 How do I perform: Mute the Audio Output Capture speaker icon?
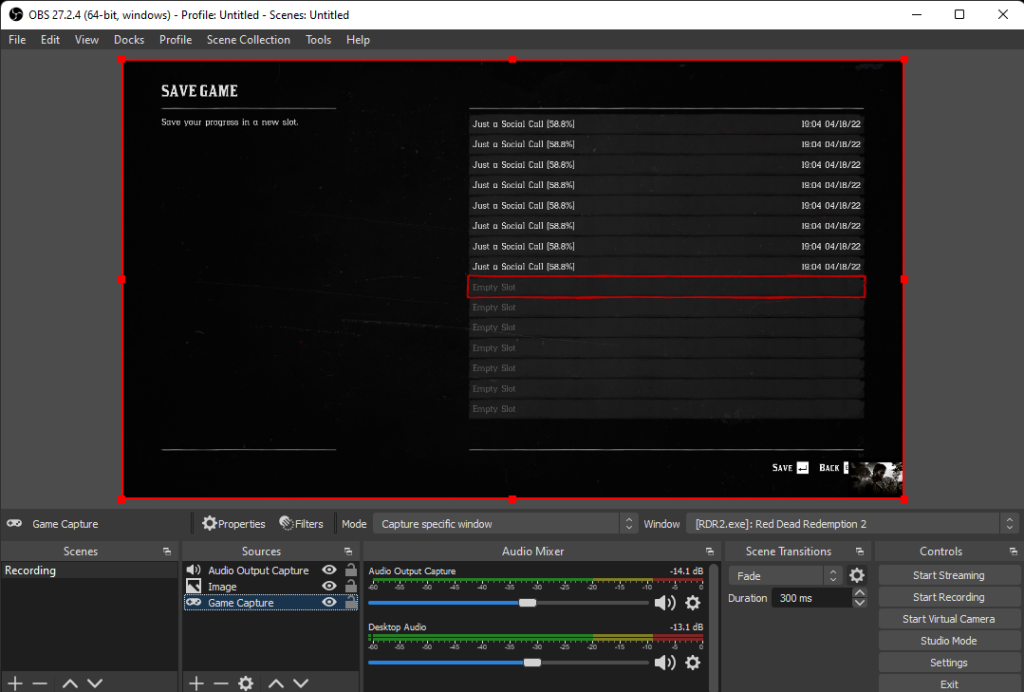[665, 603]
